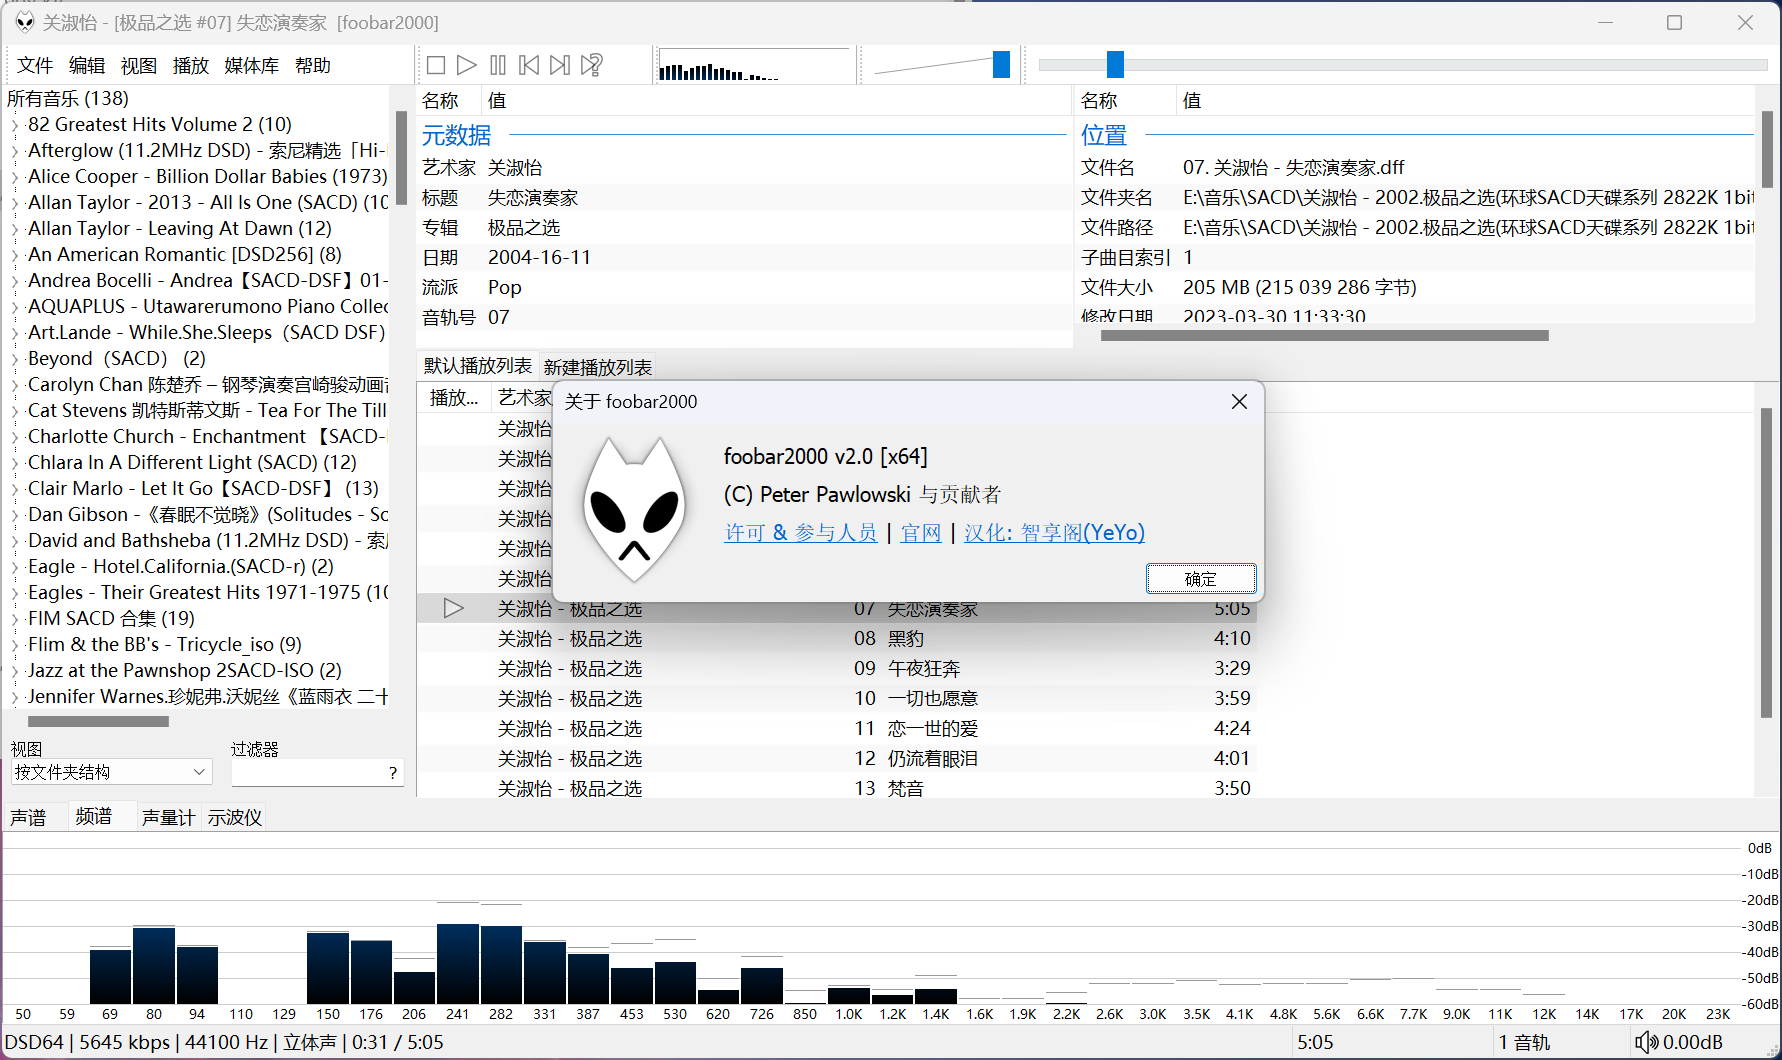1782x1060 pixels.
Task: Expand the Afterglow (11.2MHz DSD) folder
Action: coord(15,151)
